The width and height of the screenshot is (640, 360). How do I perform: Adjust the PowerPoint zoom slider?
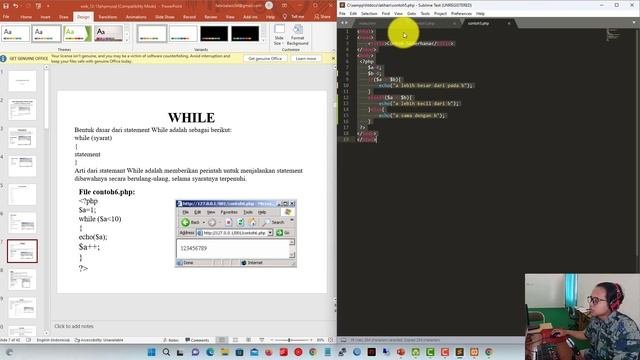coord(289,340)
